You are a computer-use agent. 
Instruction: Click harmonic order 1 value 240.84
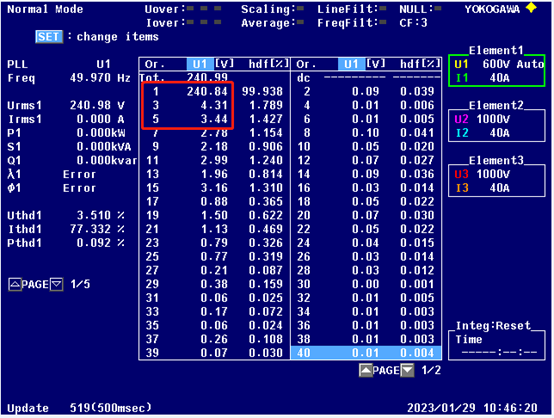pos(207,92)
